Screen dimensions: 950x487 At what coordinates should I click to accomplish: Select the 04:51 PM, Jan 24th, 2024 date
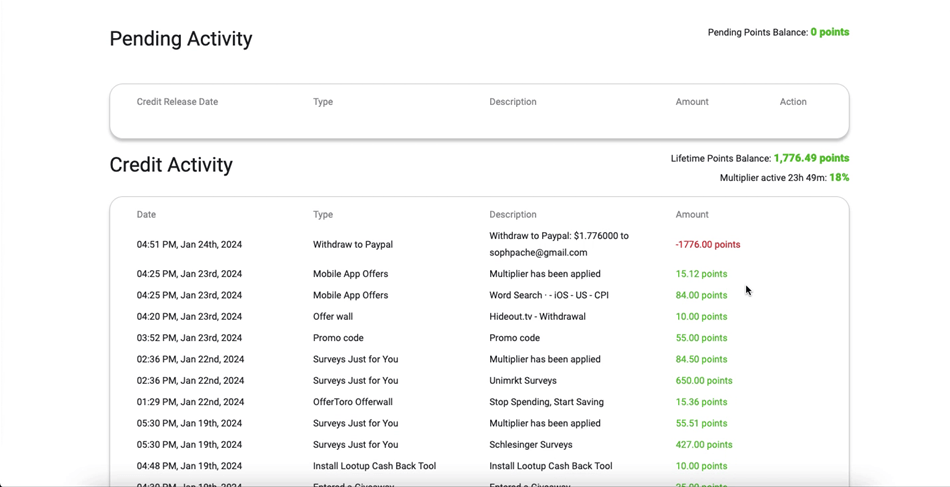coord(189,245)
